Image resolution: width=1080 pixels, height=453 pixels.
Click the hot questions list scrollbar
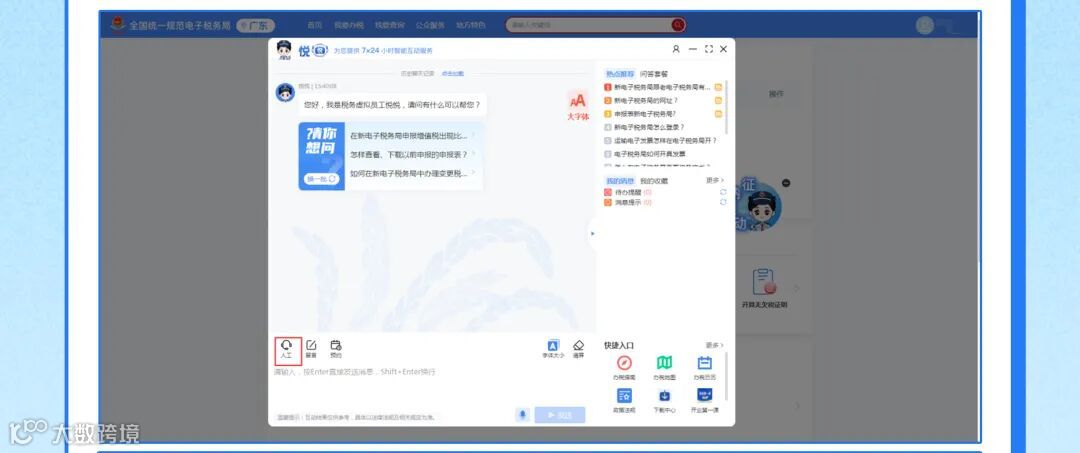point(726,108)
